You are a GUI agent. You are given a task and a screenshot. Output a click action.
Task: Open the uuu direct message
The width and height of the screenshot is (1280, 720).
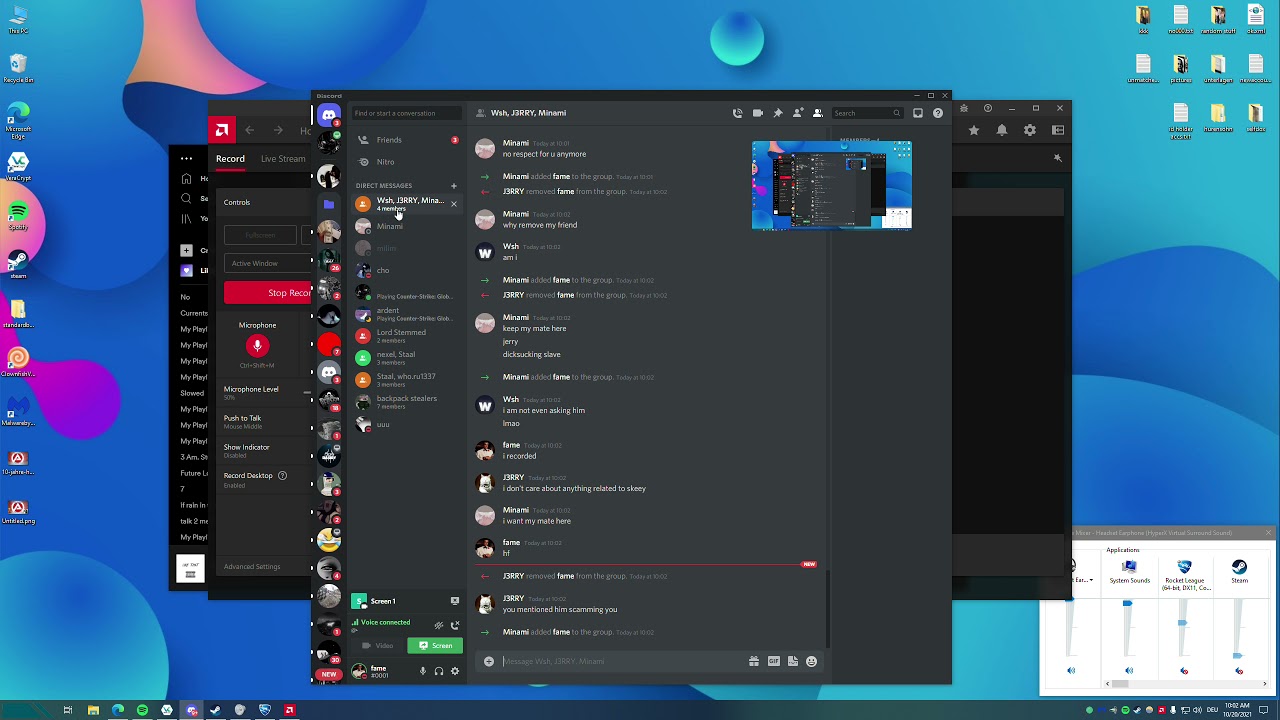(x=406, y=424)
